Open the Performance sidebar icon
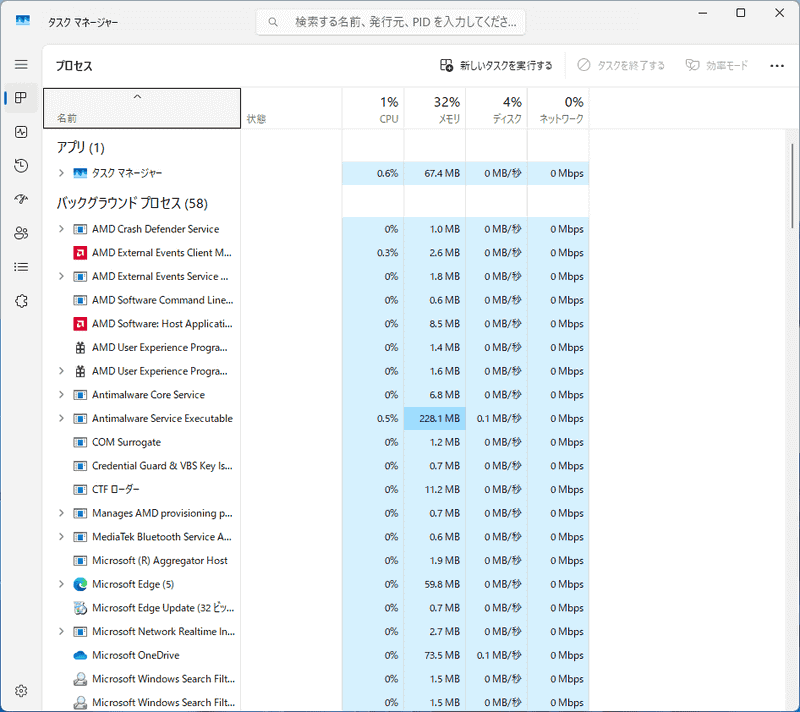 pyautogui.click(x=21, y=132)
